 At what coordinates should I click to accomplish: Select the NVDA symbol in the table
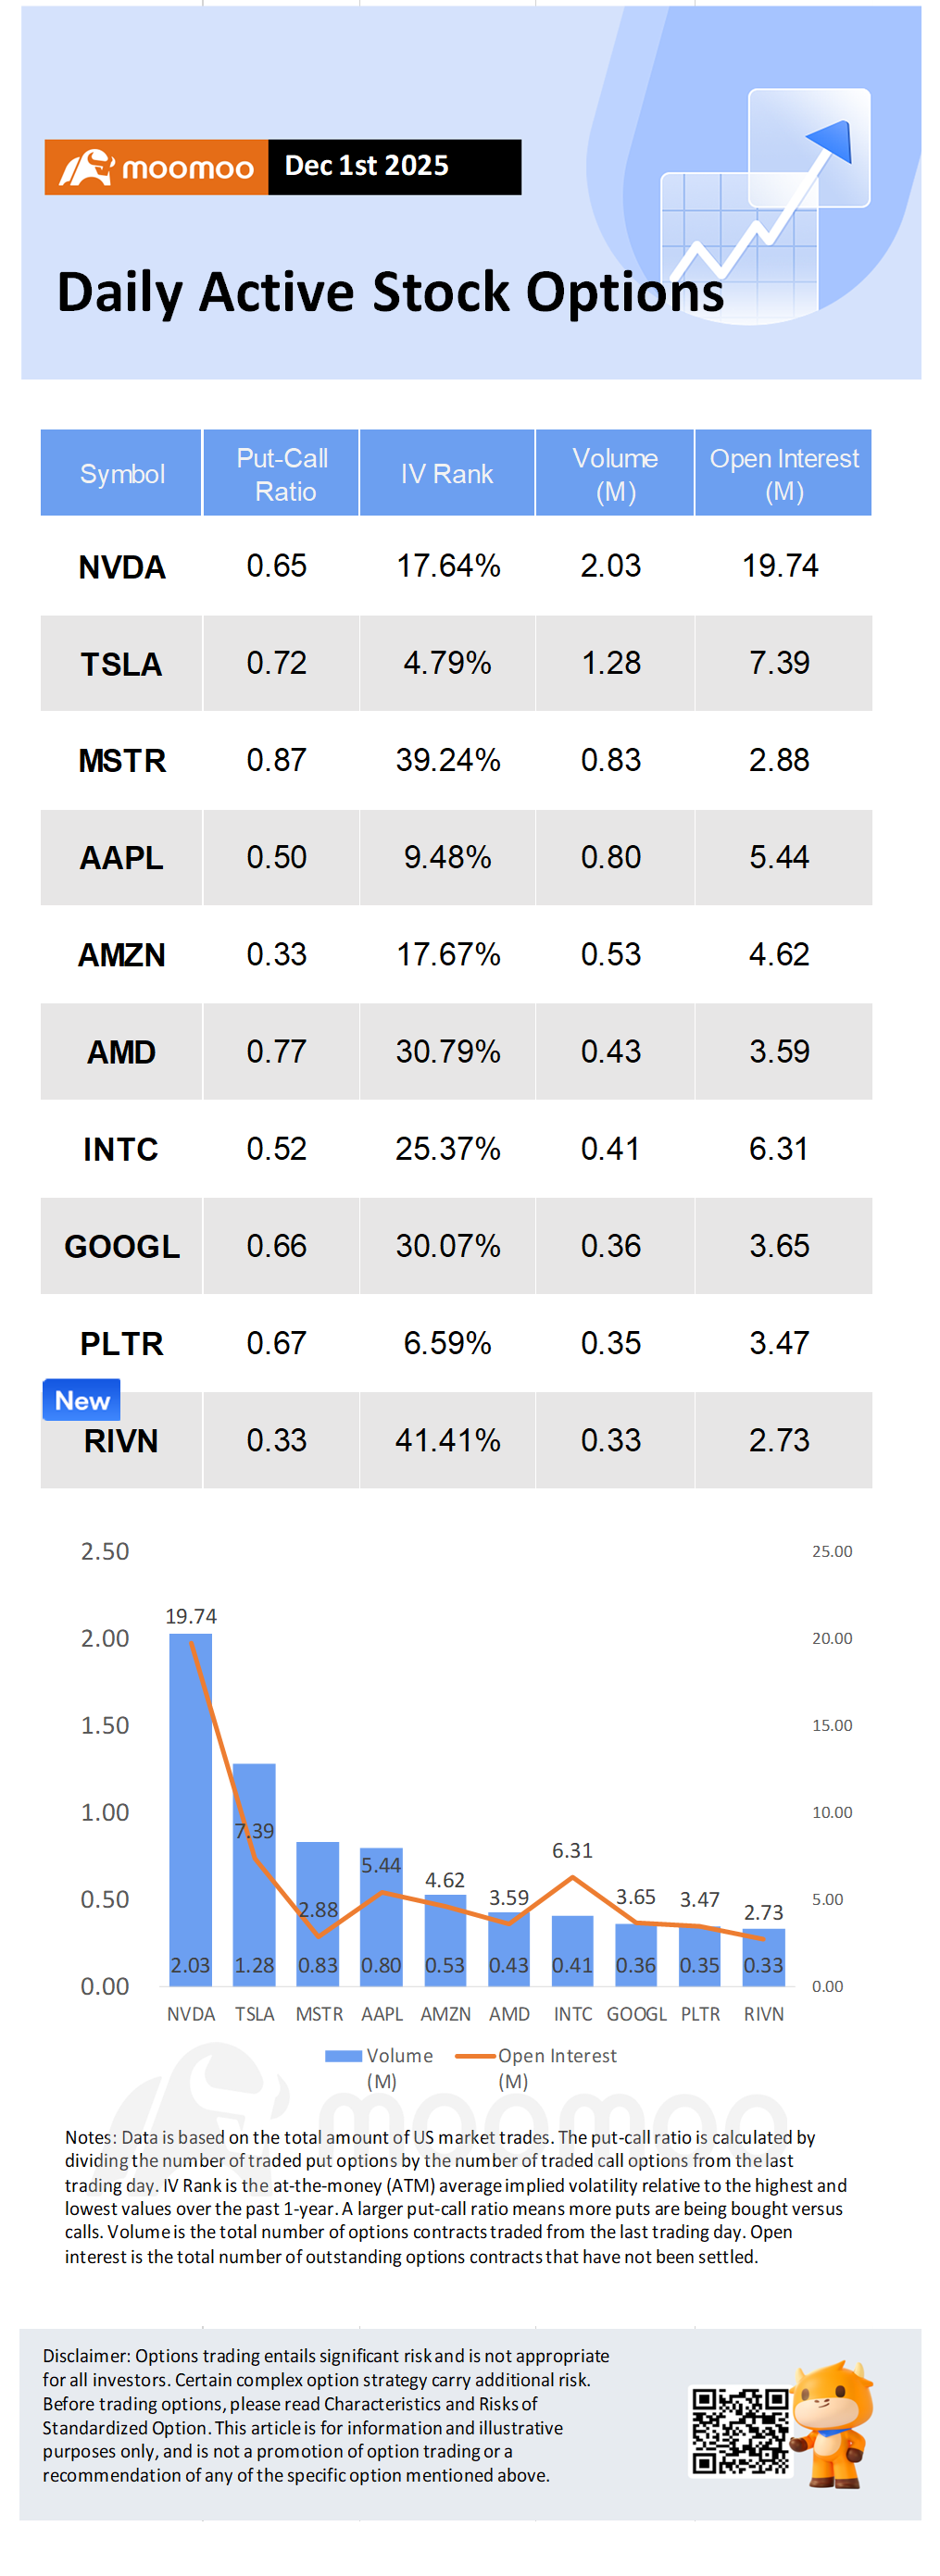[x=122, y=567]
